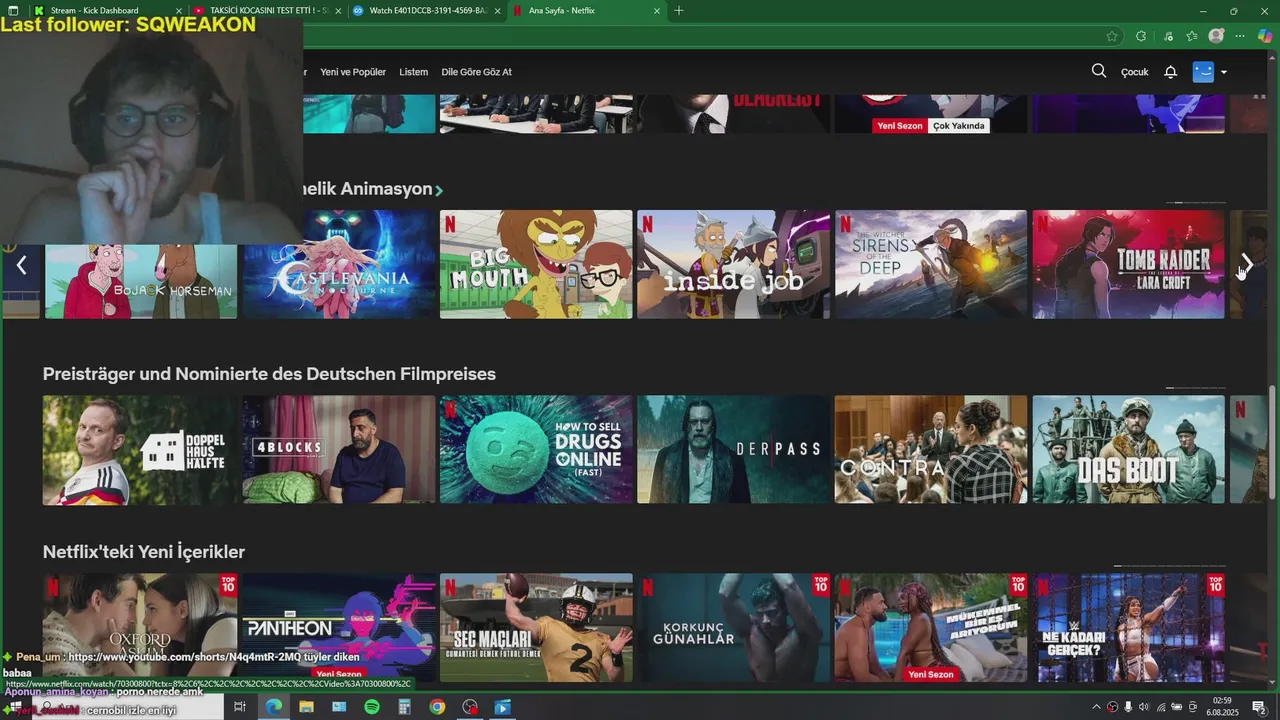This screenshot has width=1280, height=720.
Task: Open Dile Göre Göz At menu
Action: [476, 72]
